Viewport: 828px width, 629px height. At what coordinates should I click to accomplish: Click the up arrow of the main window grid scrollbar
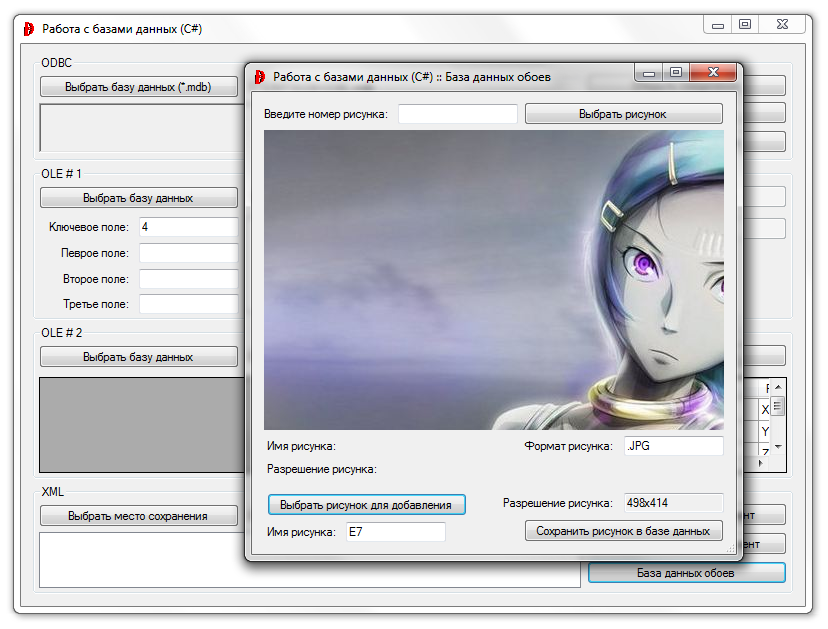[778, 388]
